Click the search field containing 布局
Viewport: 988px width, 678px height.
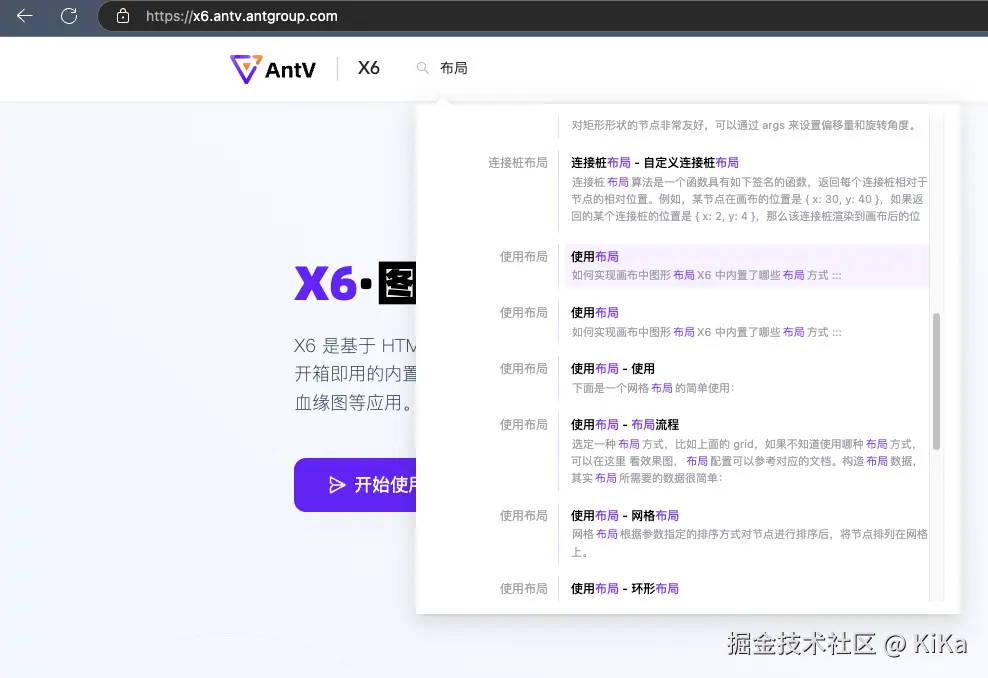pyautogui.click(x=454, y=68)
